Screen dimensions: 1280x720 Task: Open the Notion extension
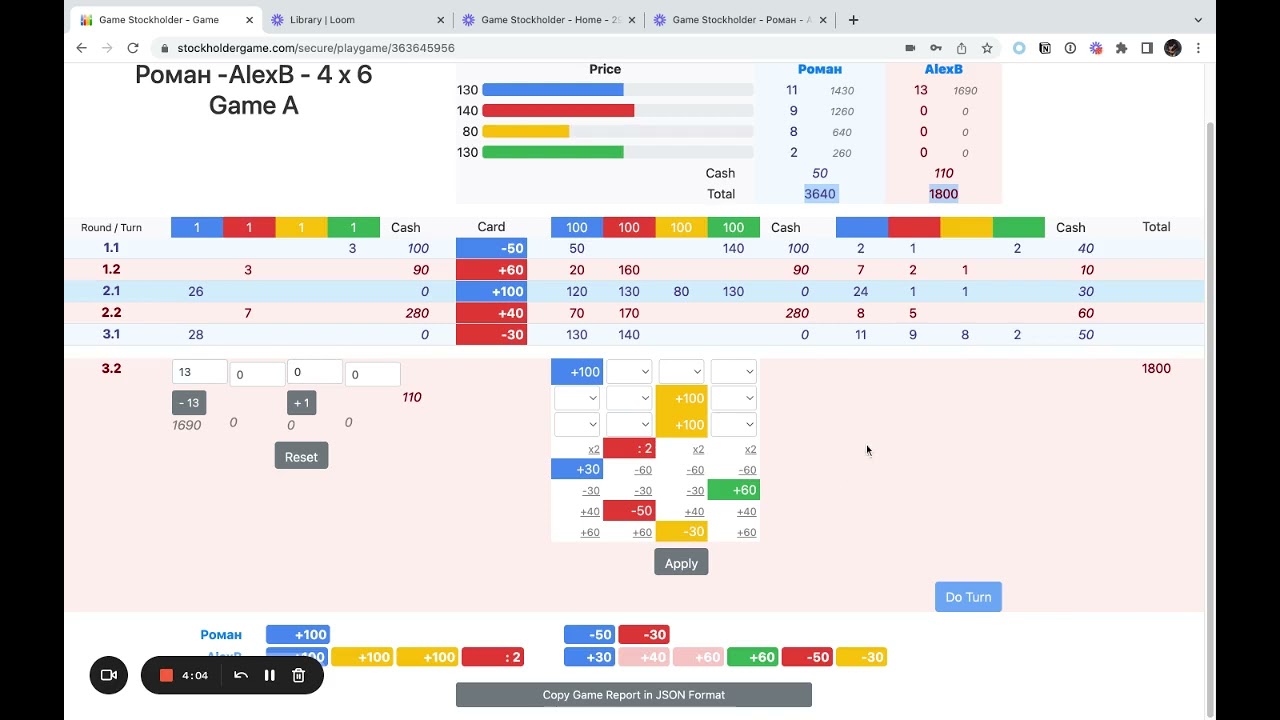point(1045,48)
